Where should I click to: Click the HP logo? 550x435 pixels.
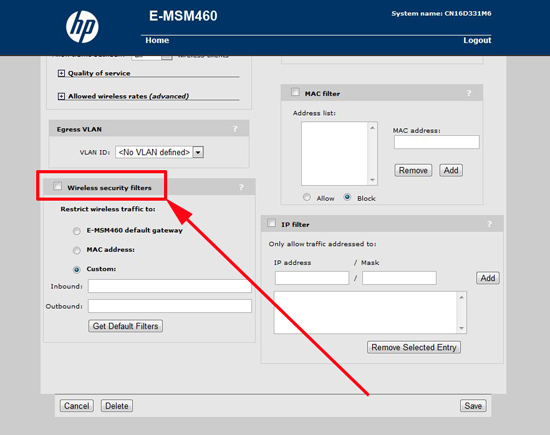coord(82,27)
